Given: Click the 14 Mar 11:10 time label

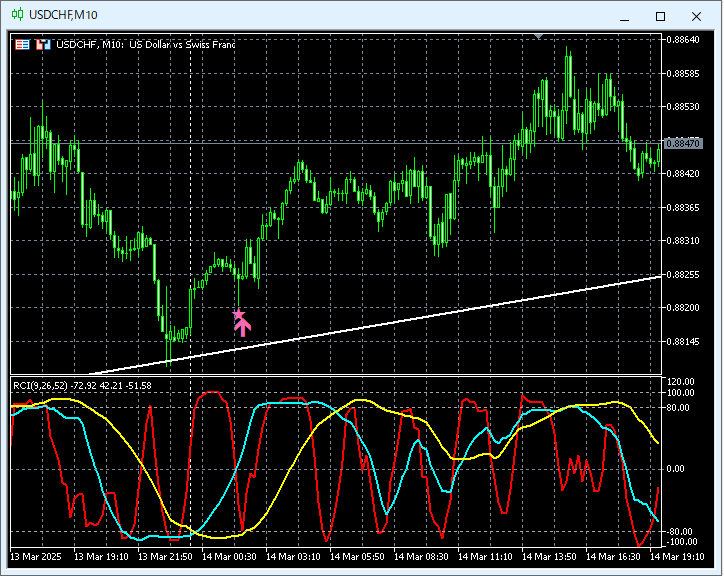Looking at the screenshot, I should 485,557.
